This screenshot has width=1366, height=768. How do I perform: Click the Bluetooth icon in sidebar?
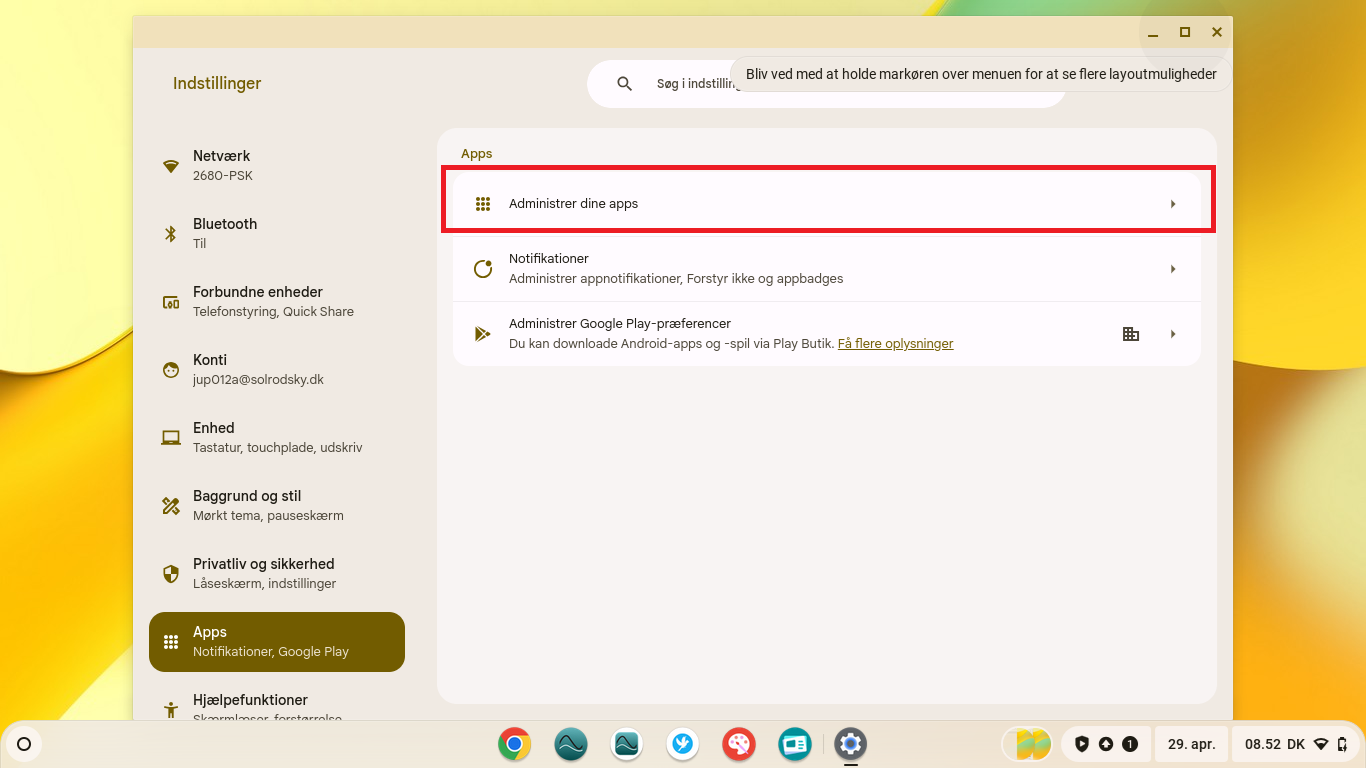pyautogui.click(x=171, y=234)
